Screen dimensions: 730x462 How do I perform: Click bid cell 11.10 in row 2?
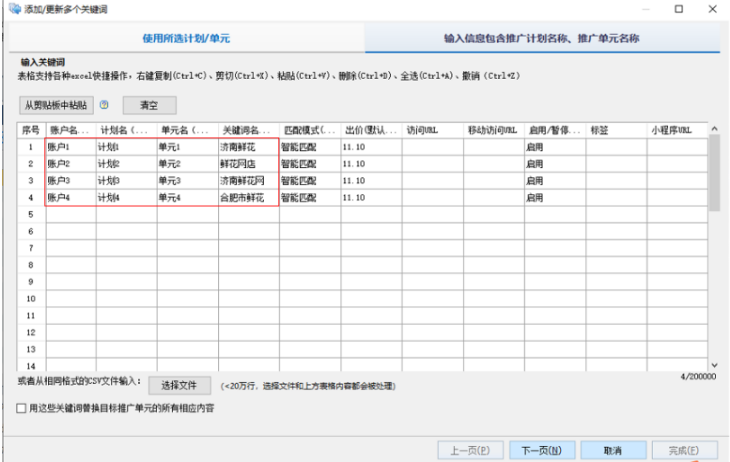pos(371,164)
